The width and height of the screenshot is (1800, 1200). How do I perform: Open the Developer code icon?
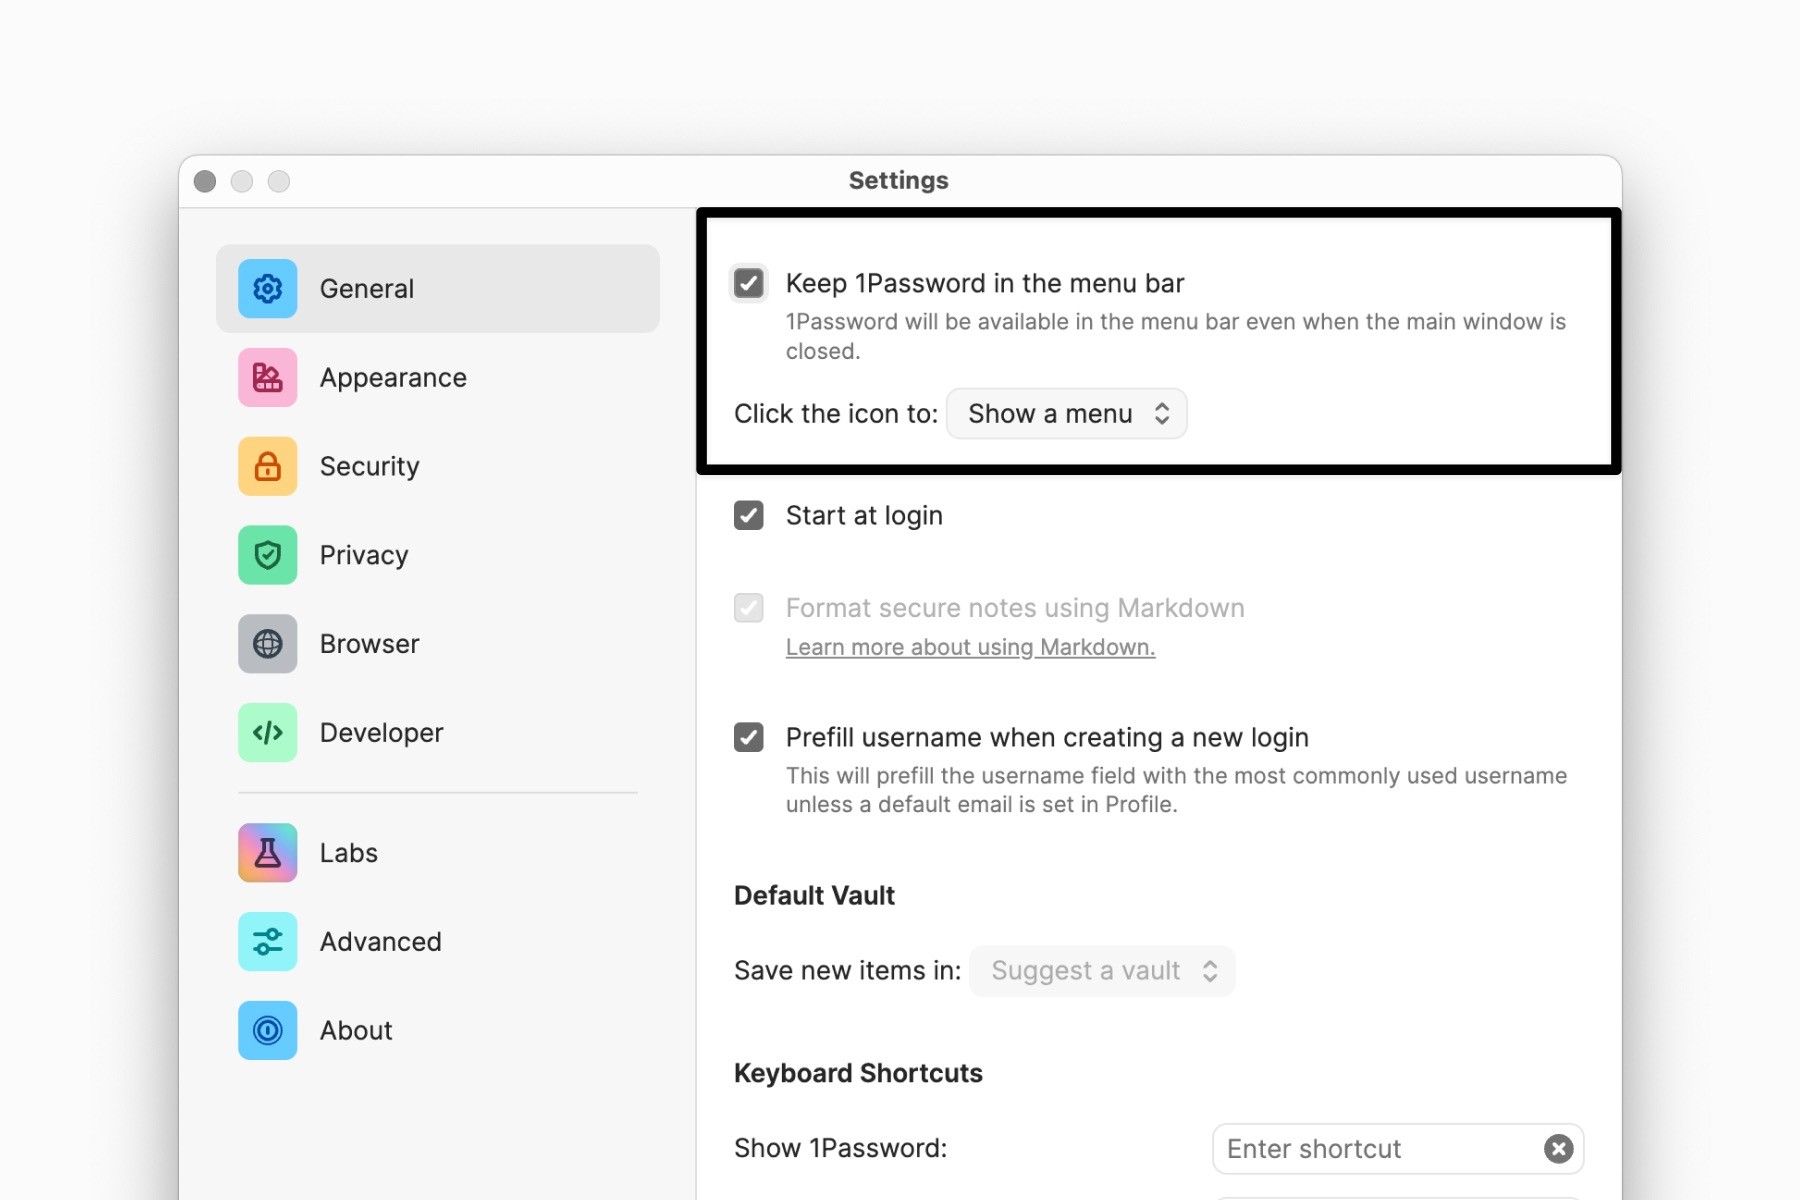pos(267,733)
